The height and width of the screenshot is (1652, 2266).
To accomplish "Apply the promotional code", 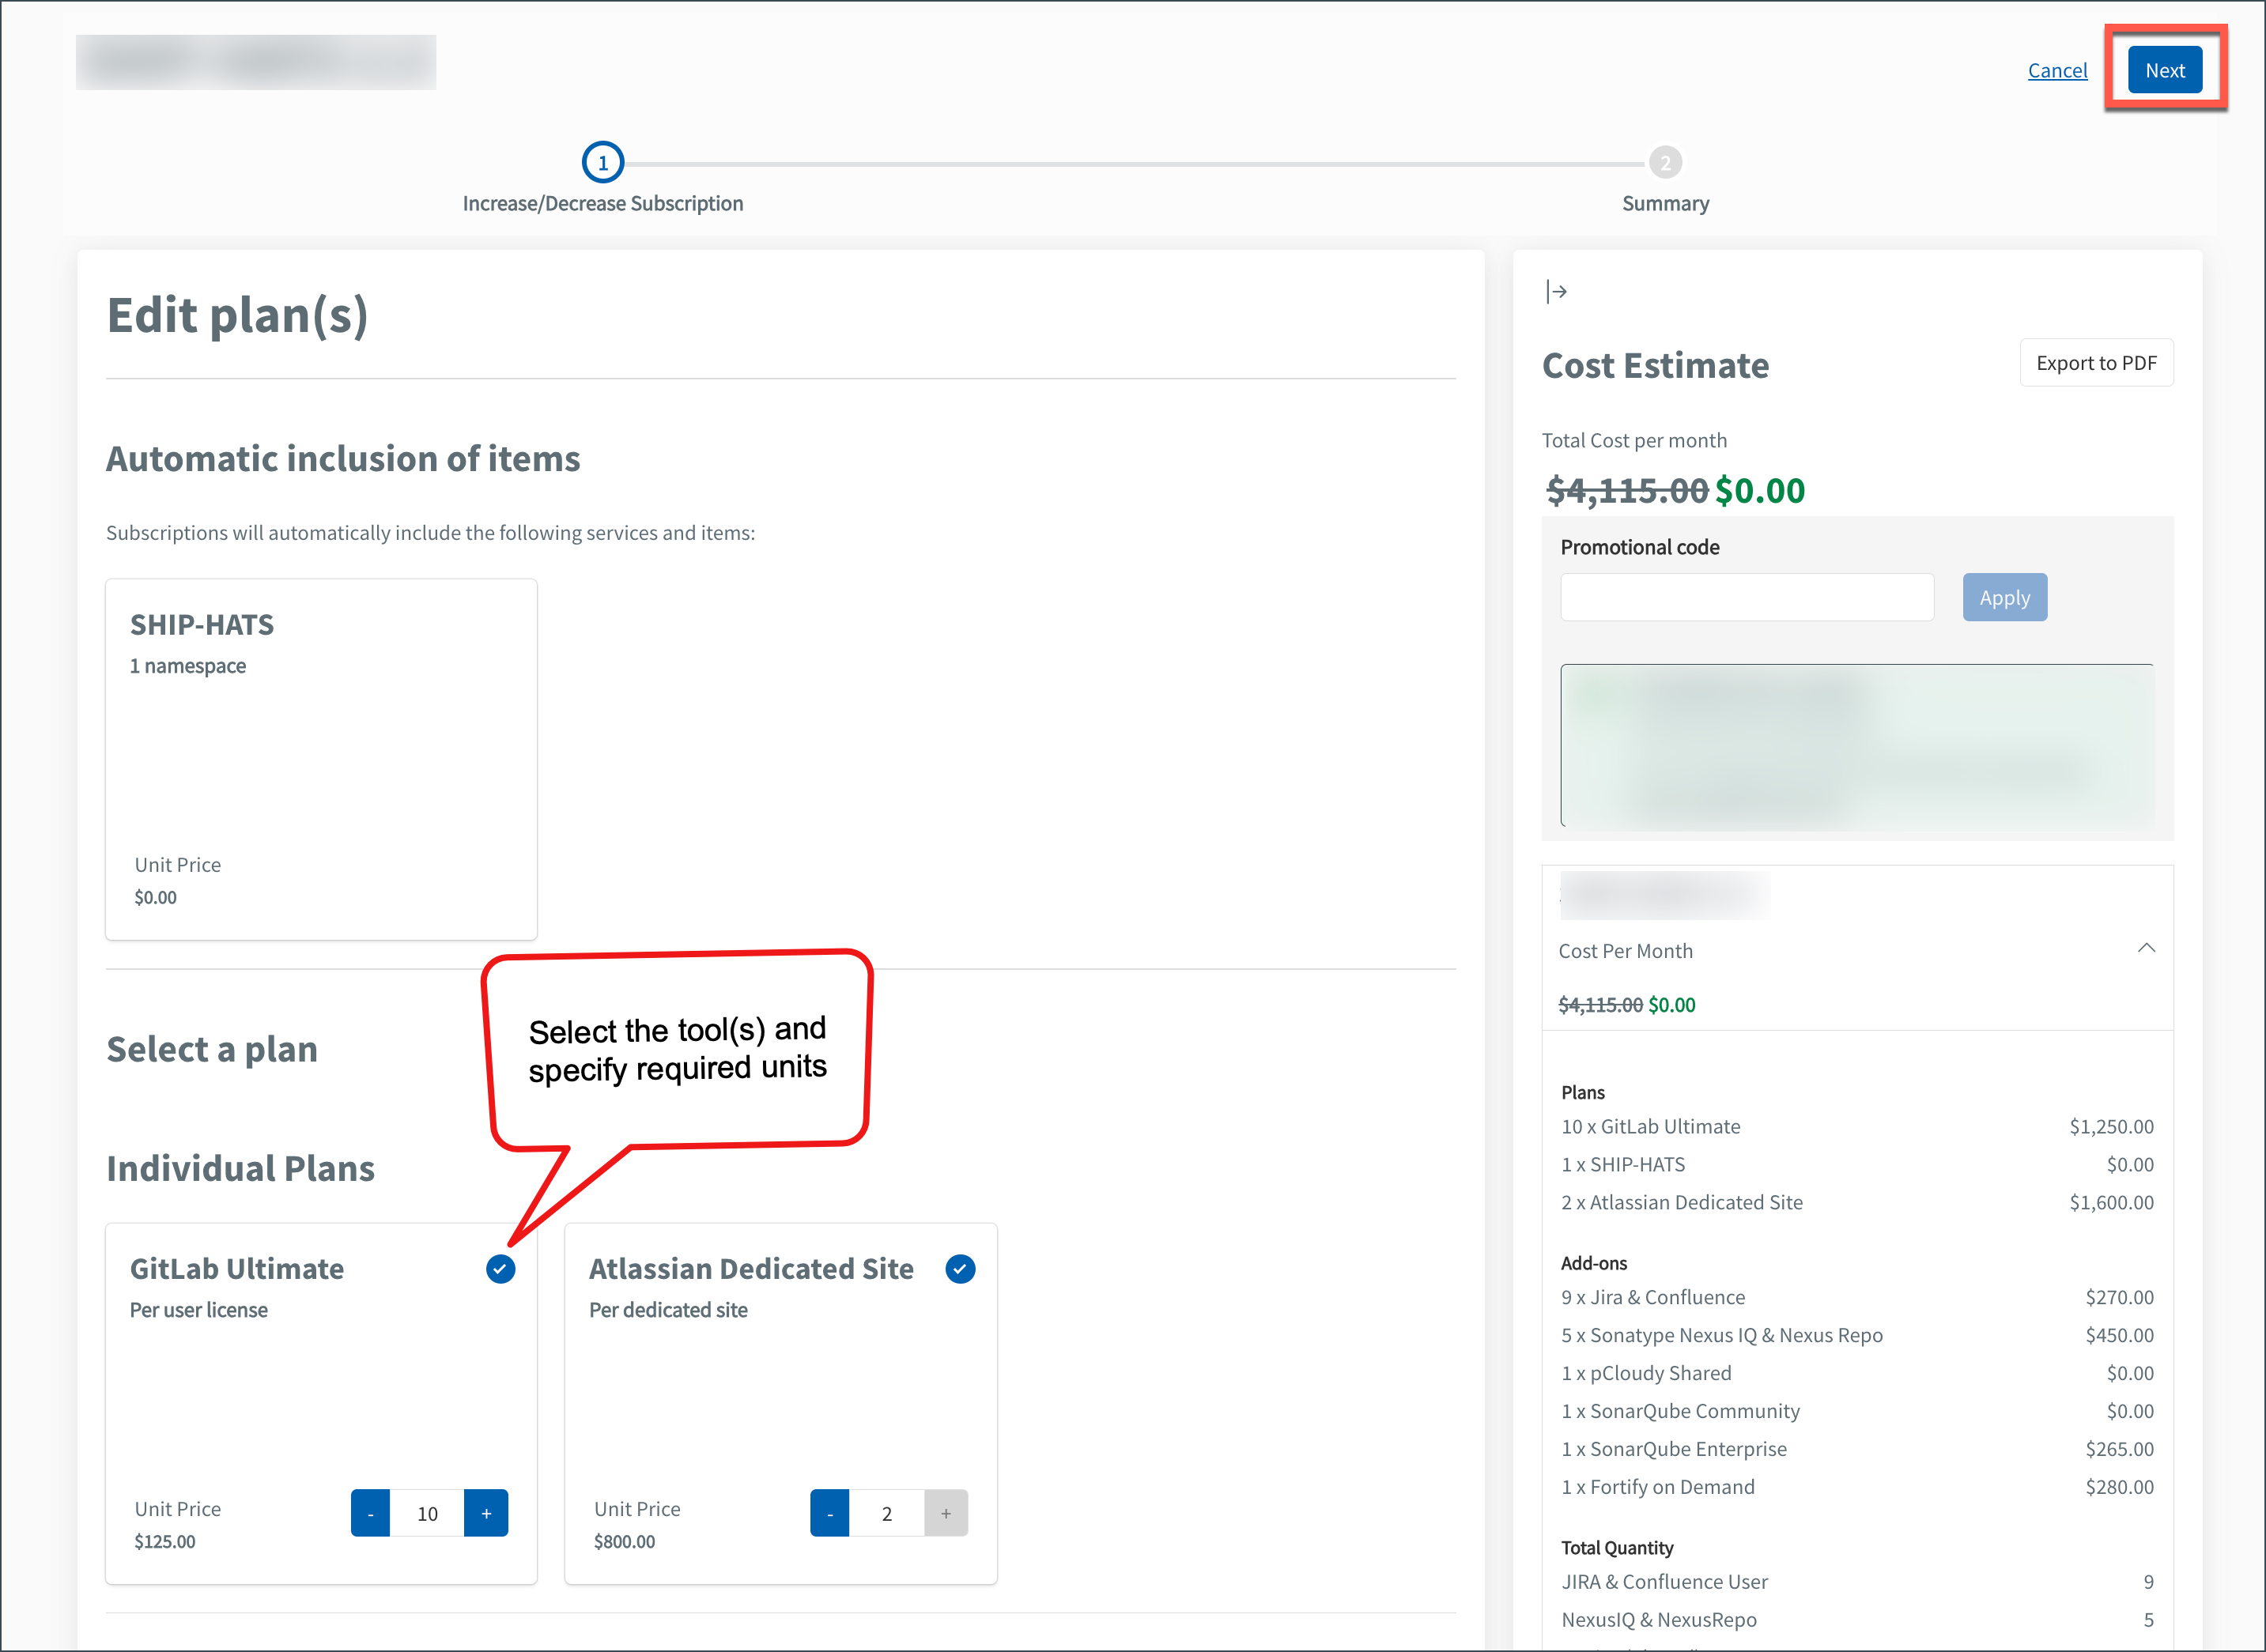I will (2004, 597).
